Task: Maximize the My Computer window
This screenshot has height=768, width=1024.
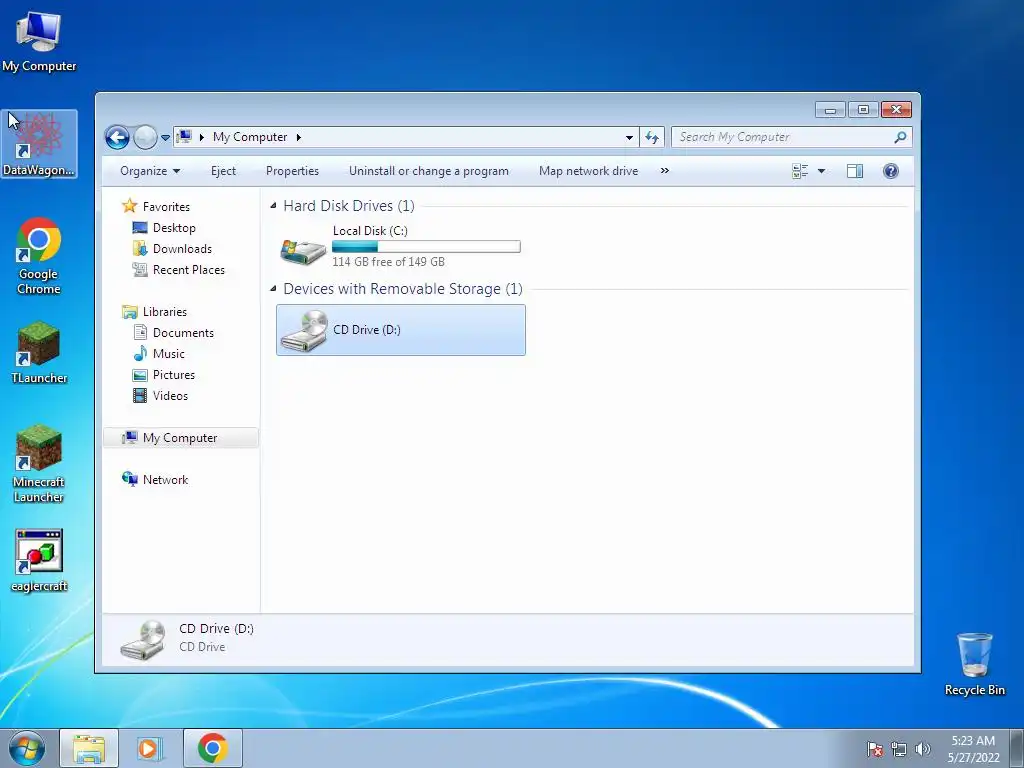Action: 863,110
